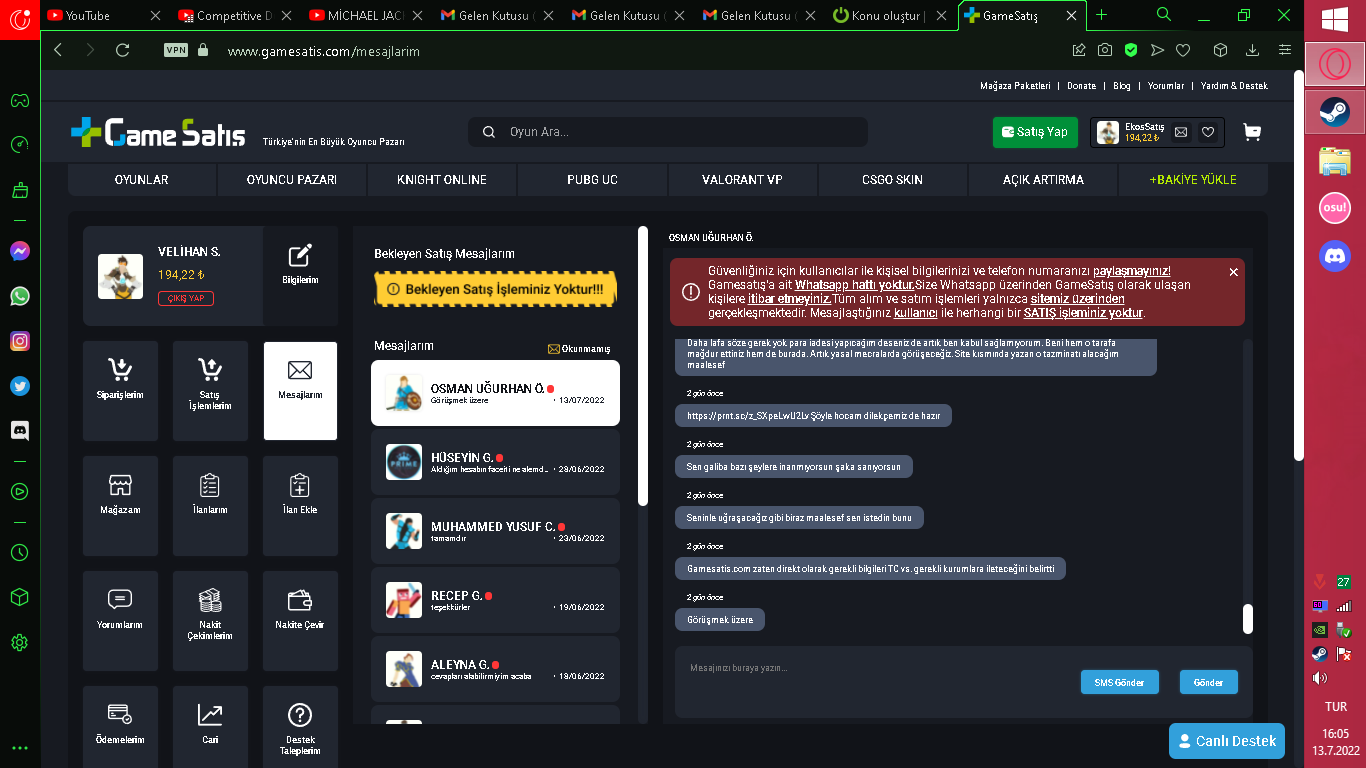Switch to the MİCHAEL JAC tab

367,16
